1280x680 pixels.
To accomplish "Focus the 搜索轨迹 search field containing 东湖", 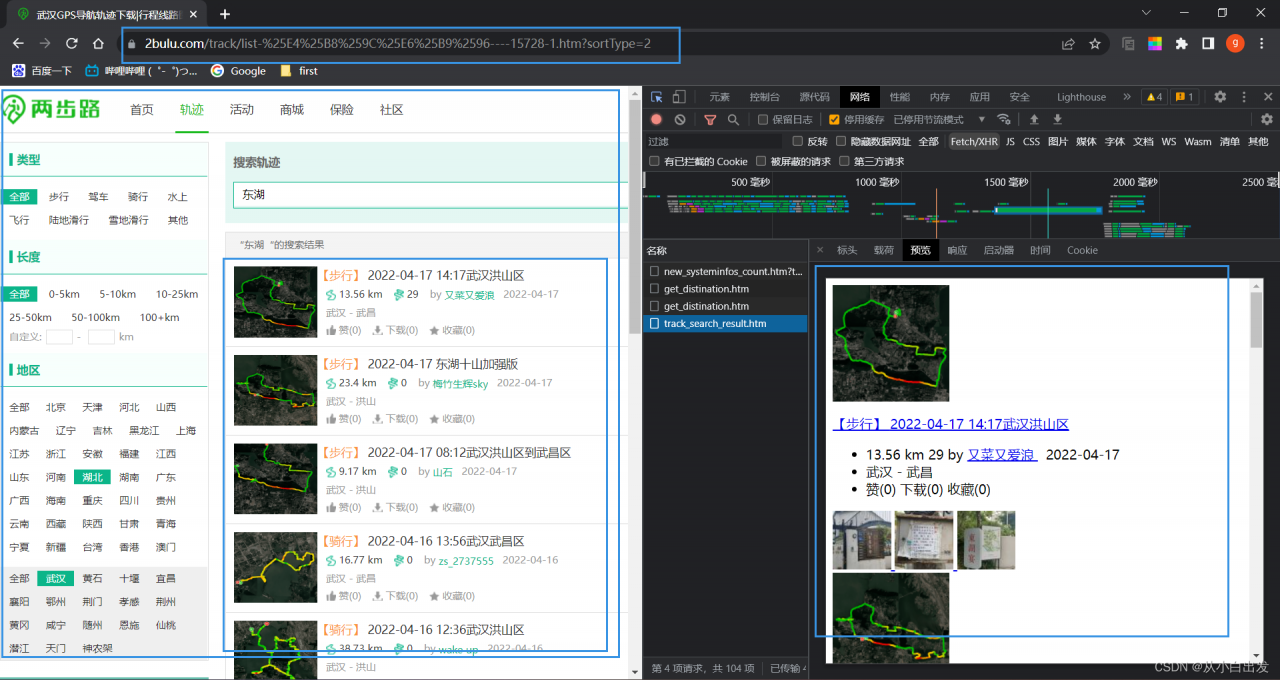I will pyautogui.click(x=431, y=195).
